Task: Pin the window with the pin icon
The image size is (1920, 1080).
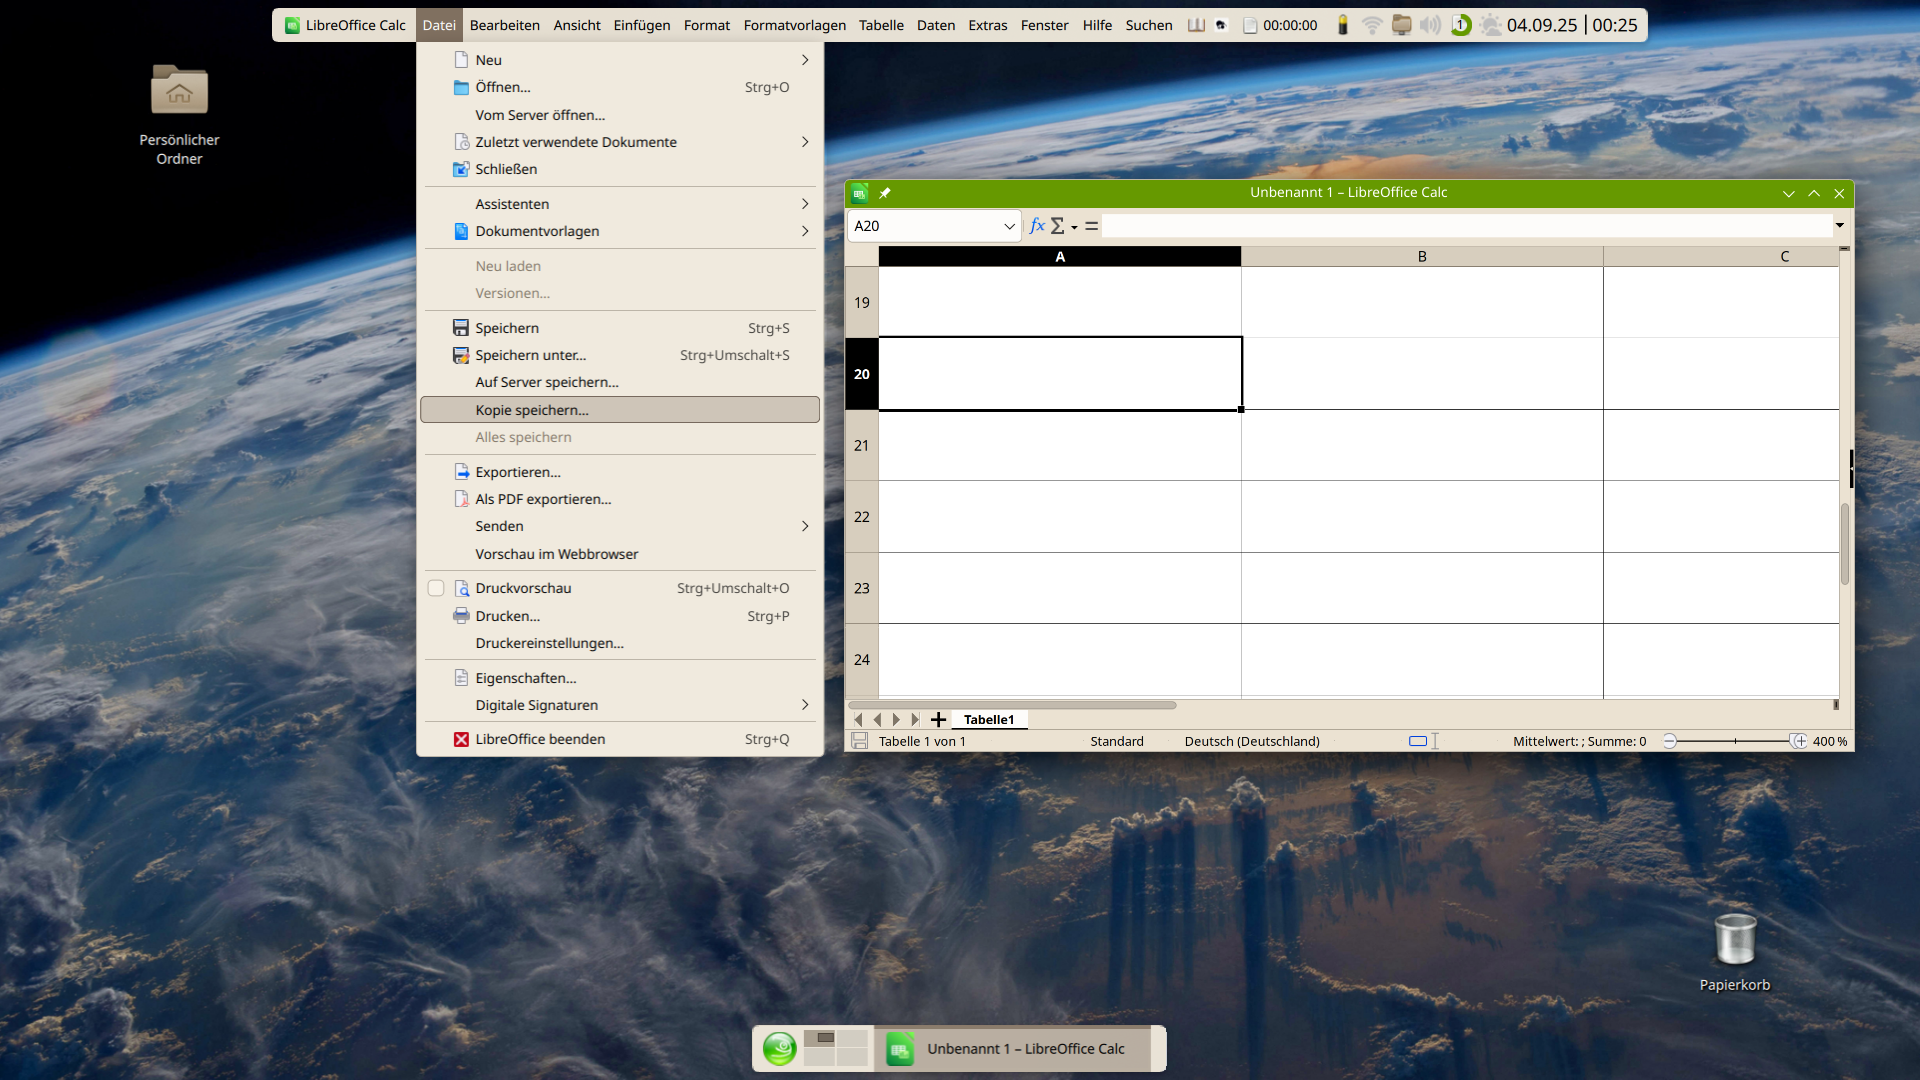Action: point(884,193)
